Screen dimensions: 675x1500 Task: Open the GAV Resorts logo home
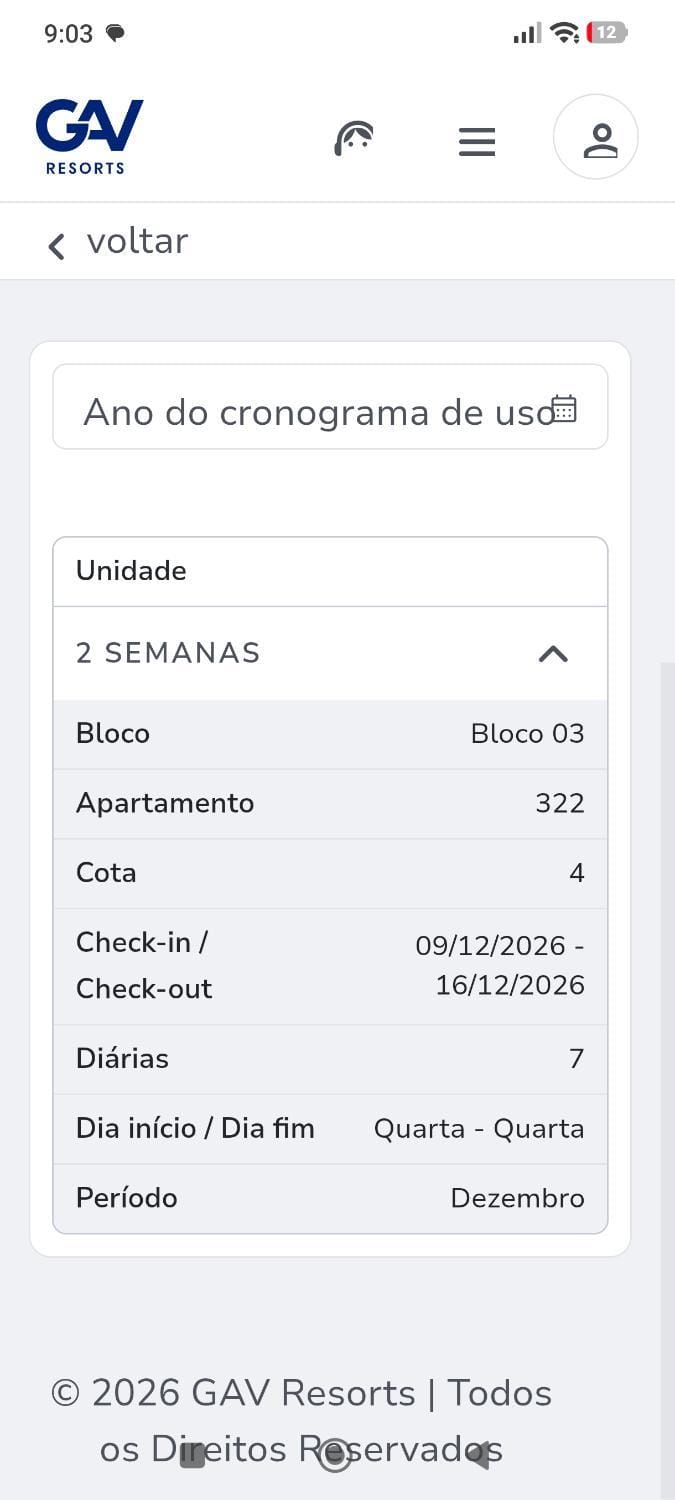[x=90, y=137]
